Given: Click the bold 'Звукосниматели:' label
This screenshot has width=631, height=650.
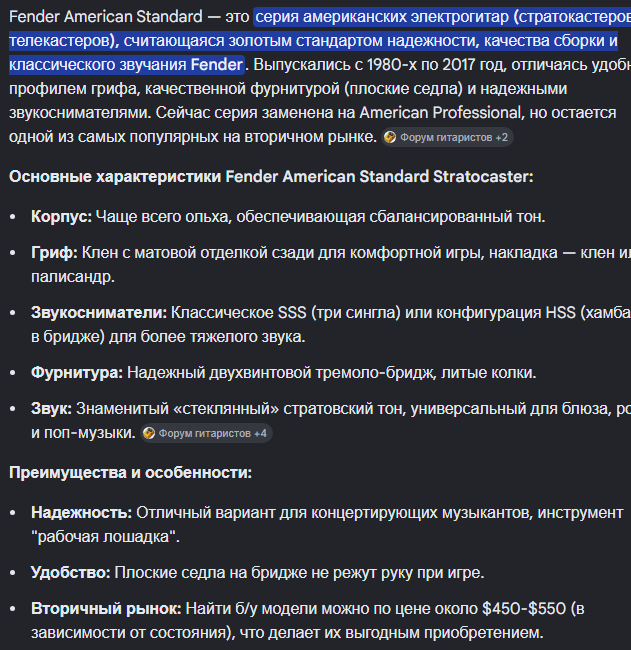Looking at the screenshot, I should tap(99, 313).
